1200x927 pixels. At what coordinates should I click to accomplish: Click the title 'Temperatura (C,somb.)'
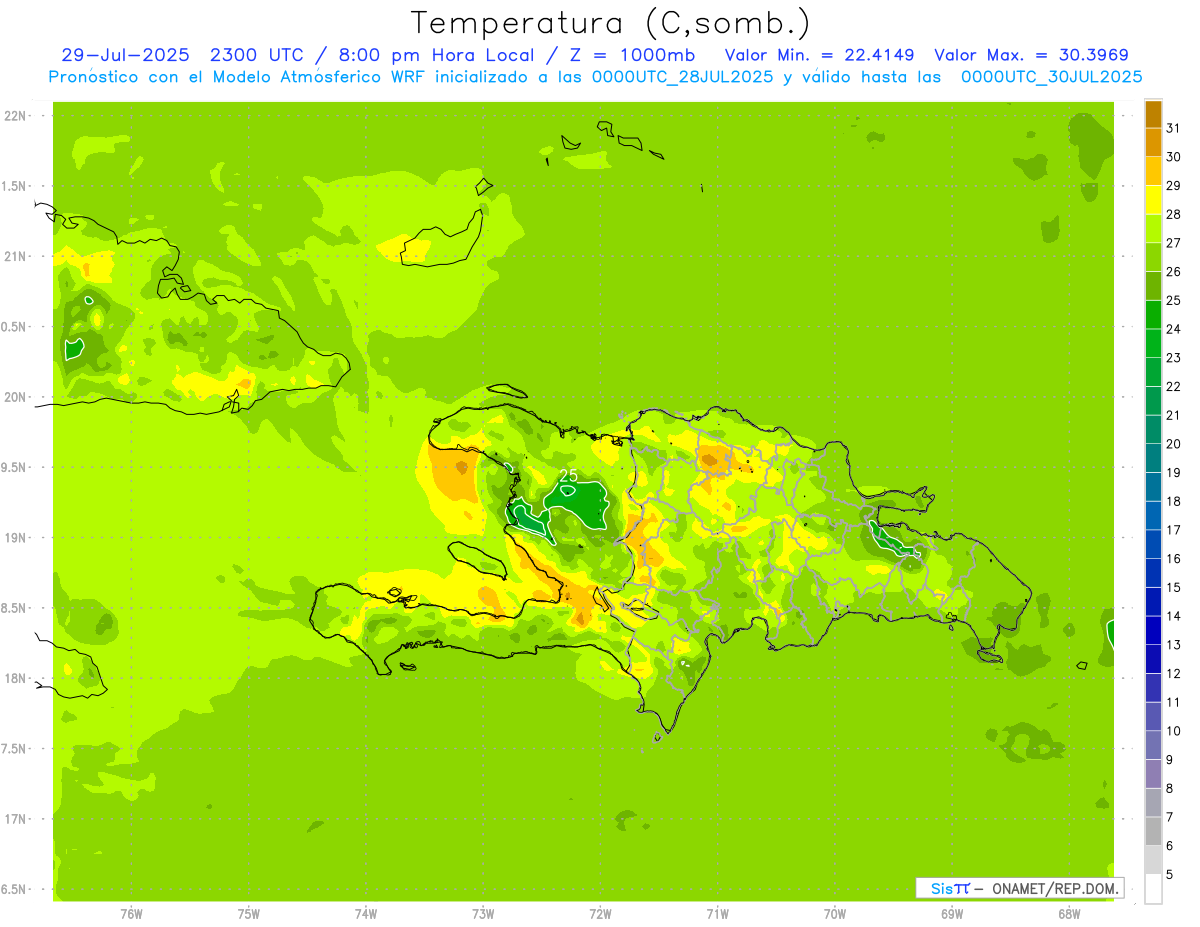pyautogui.click(x=610, y=23)
